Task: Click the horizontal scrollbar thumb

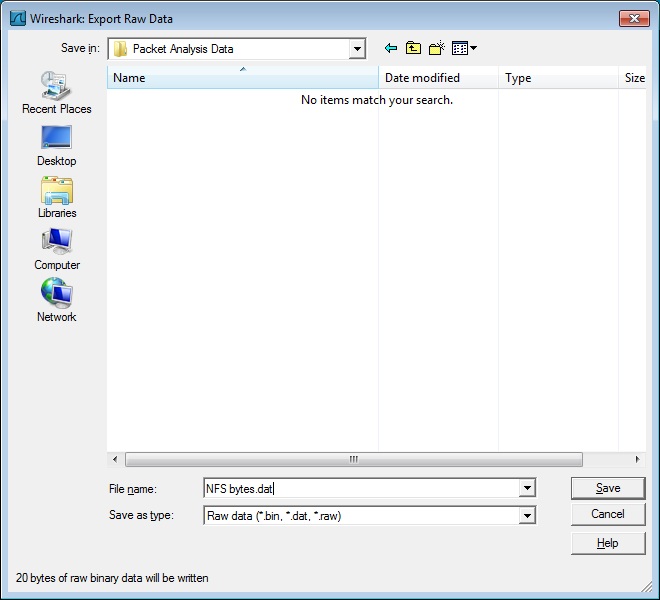Action: (353, 460)
